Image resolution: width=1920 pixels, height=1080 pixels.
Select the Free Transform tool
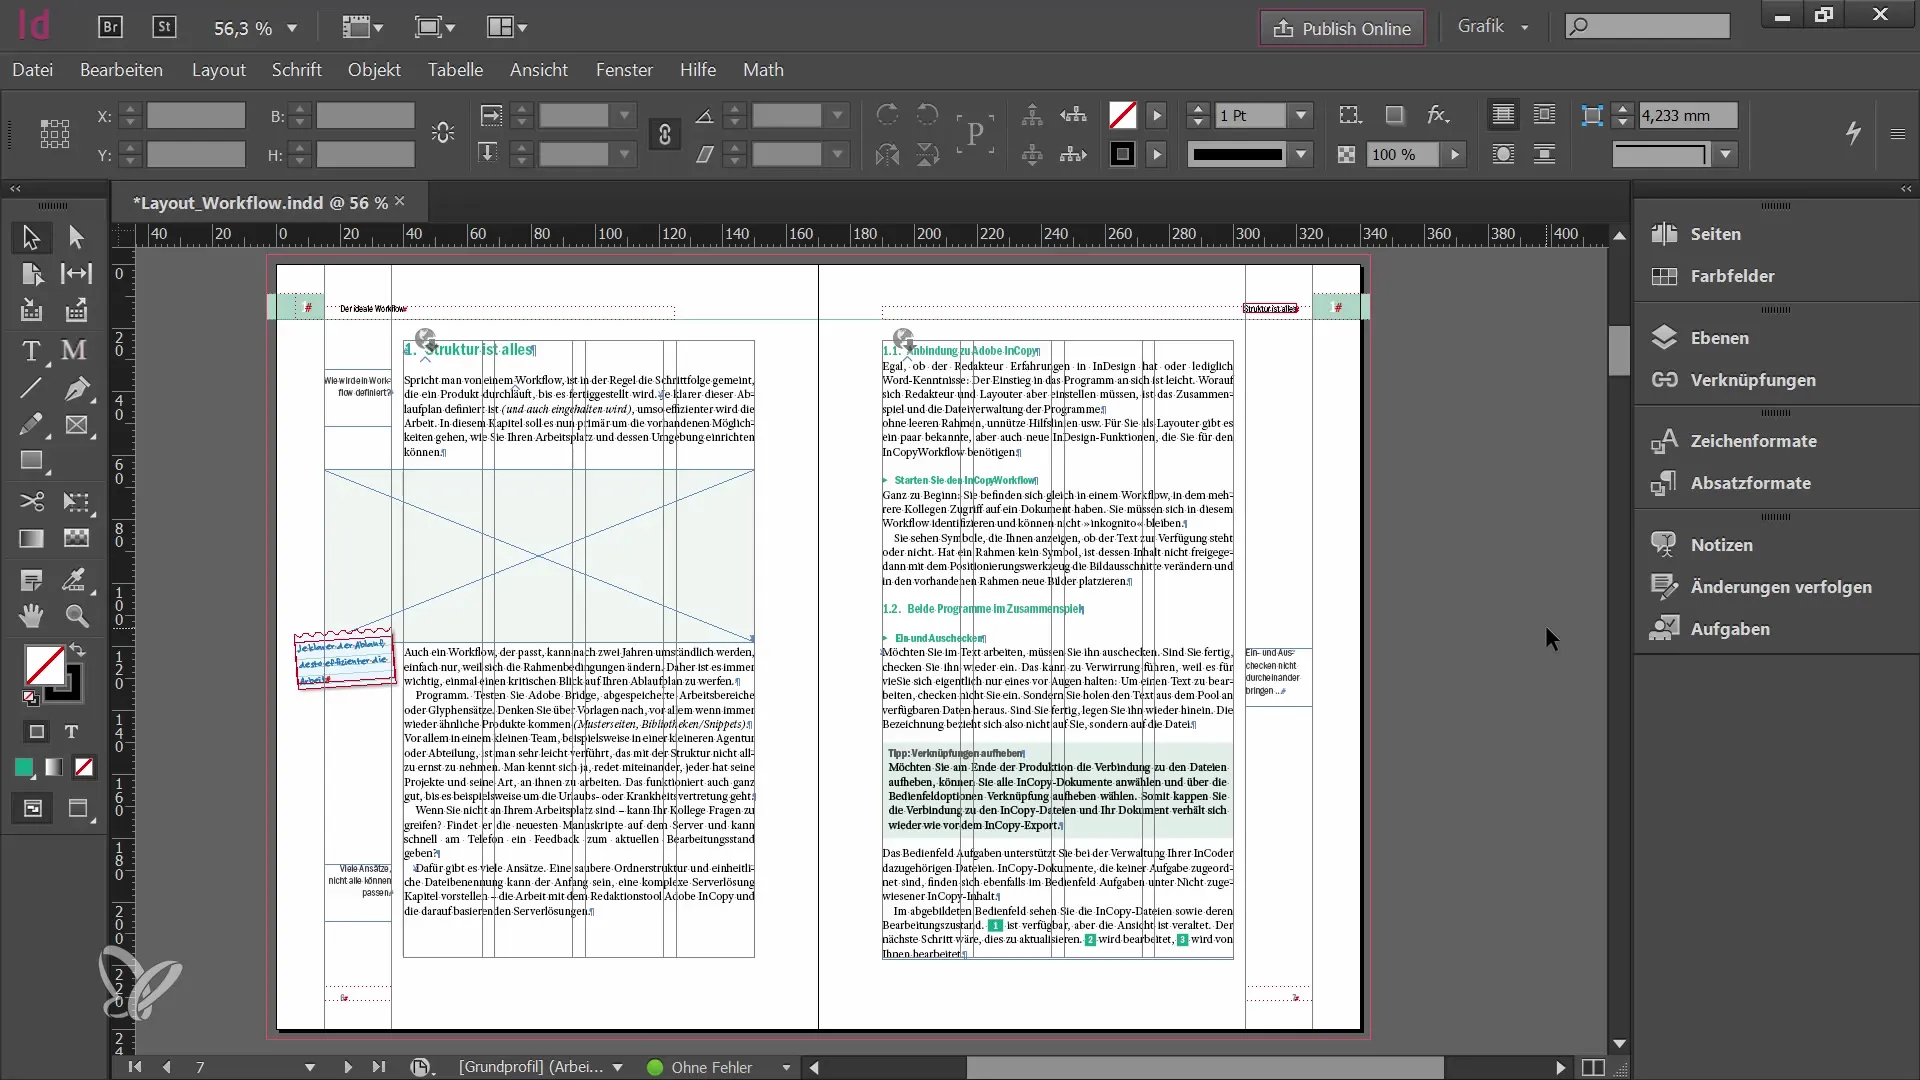[x=76, y=501]
